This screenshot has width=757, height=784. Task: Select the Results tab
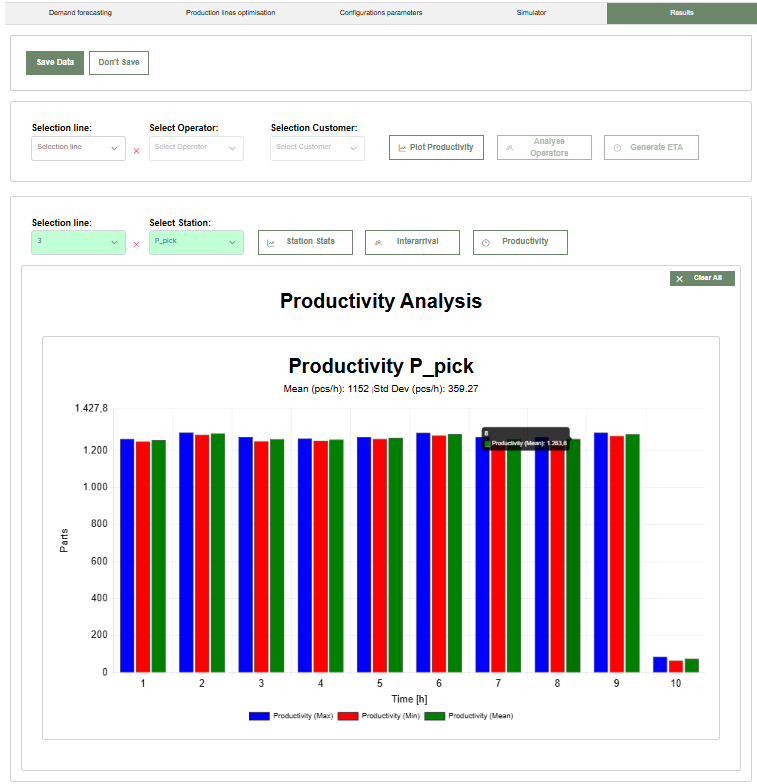click(682, 12)
